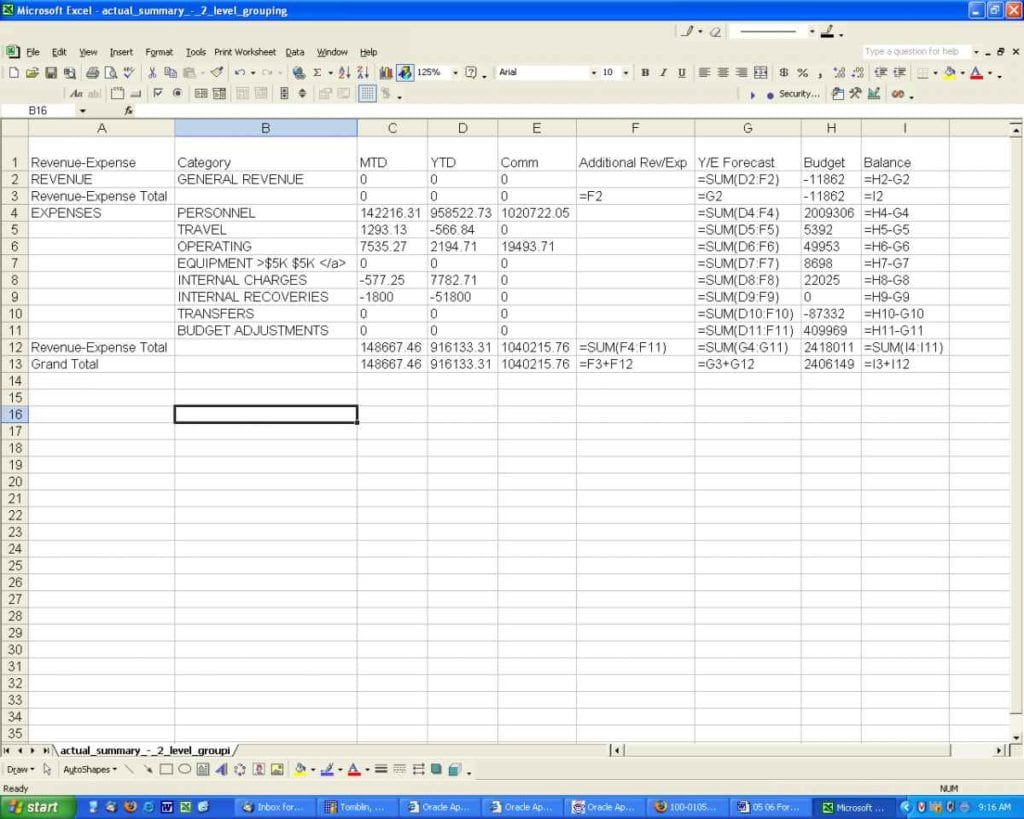Click column header G

click(x=748, y=128)
